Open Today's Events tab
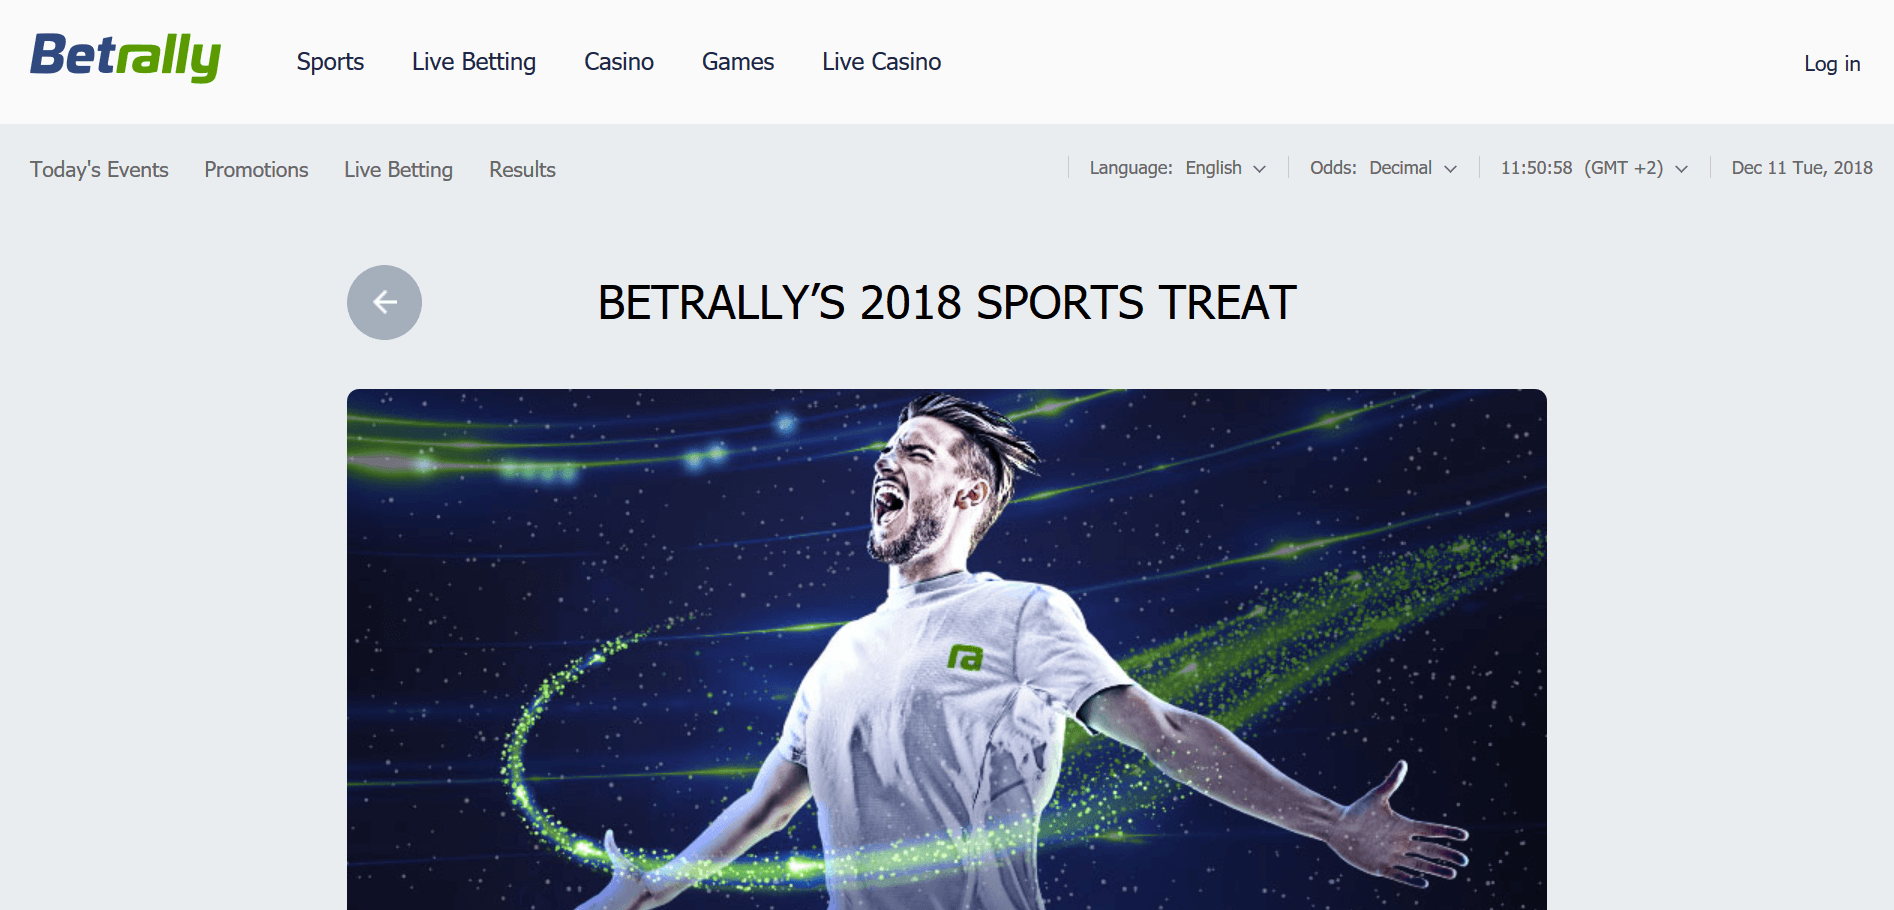Screen dimensions: 1894x910 click(x=99, y=170)
